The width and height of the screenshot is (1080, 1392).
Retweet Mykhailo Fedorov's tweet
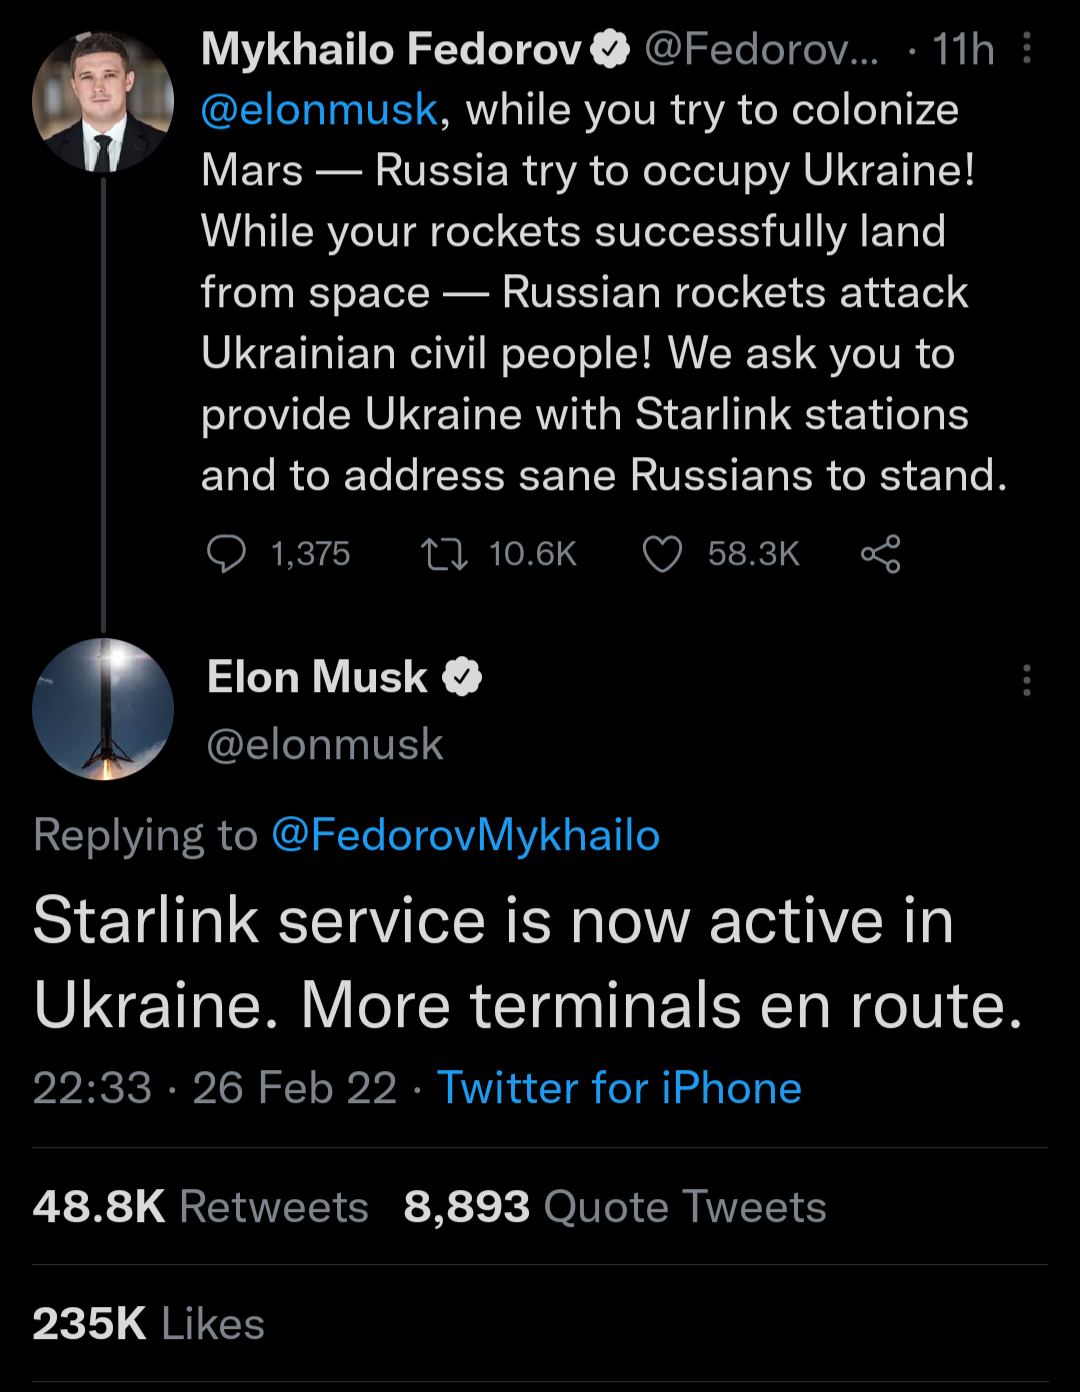pos(444,554)
